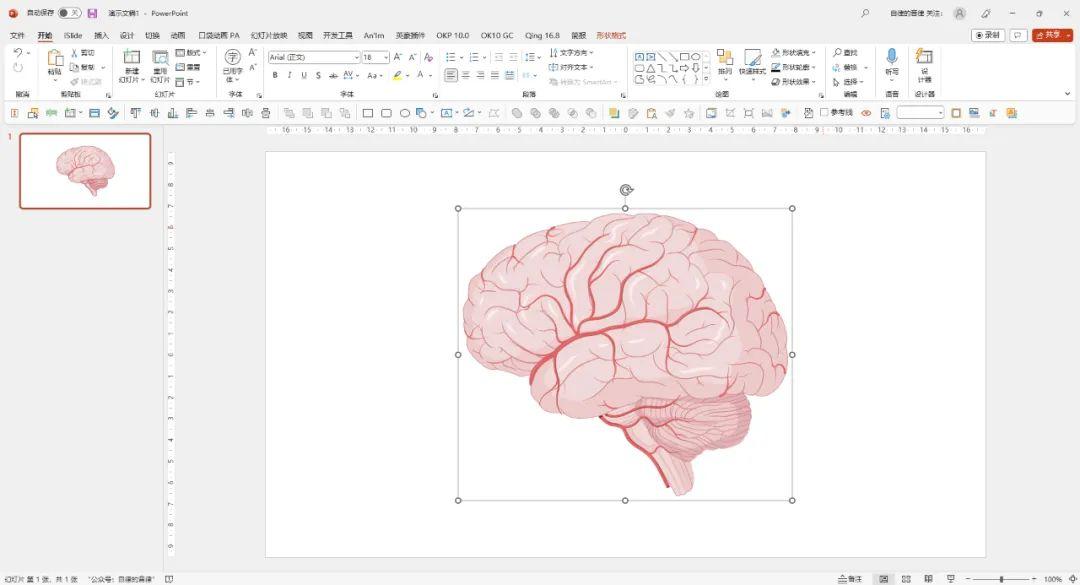Open the 插入 Insert tab
The width and height of the screenshot is (1080, 585).
pos(101,35)
